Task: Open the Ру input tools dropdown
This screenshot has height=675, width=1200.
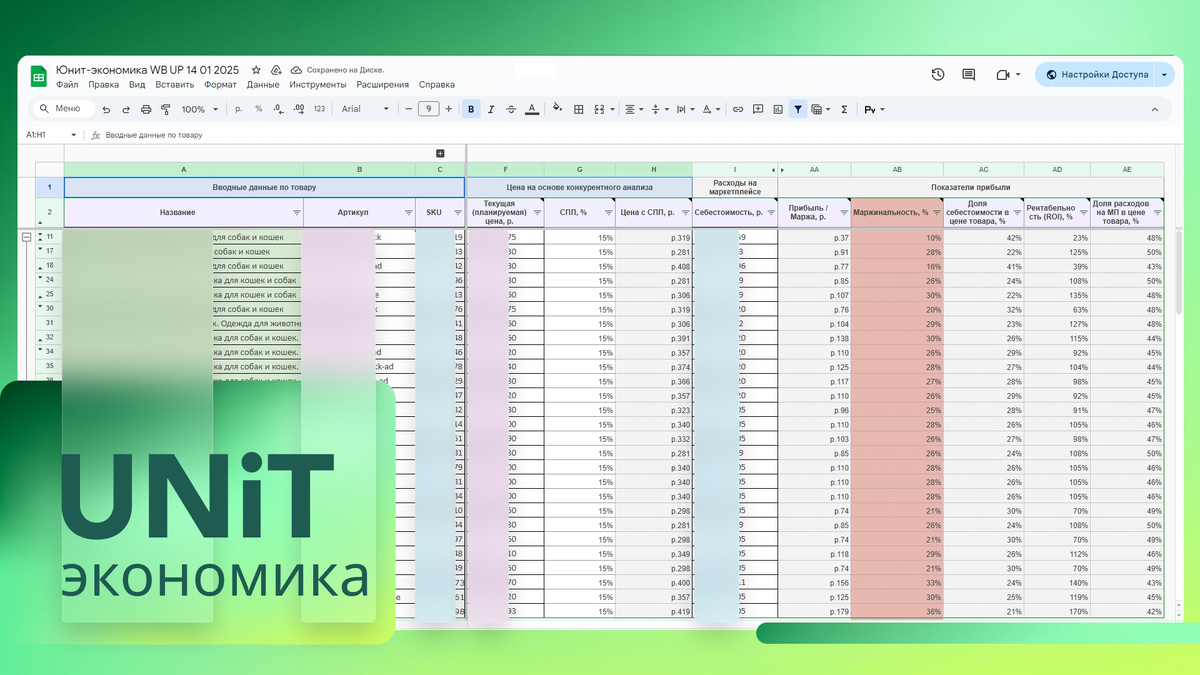Action: coord(874,109)
